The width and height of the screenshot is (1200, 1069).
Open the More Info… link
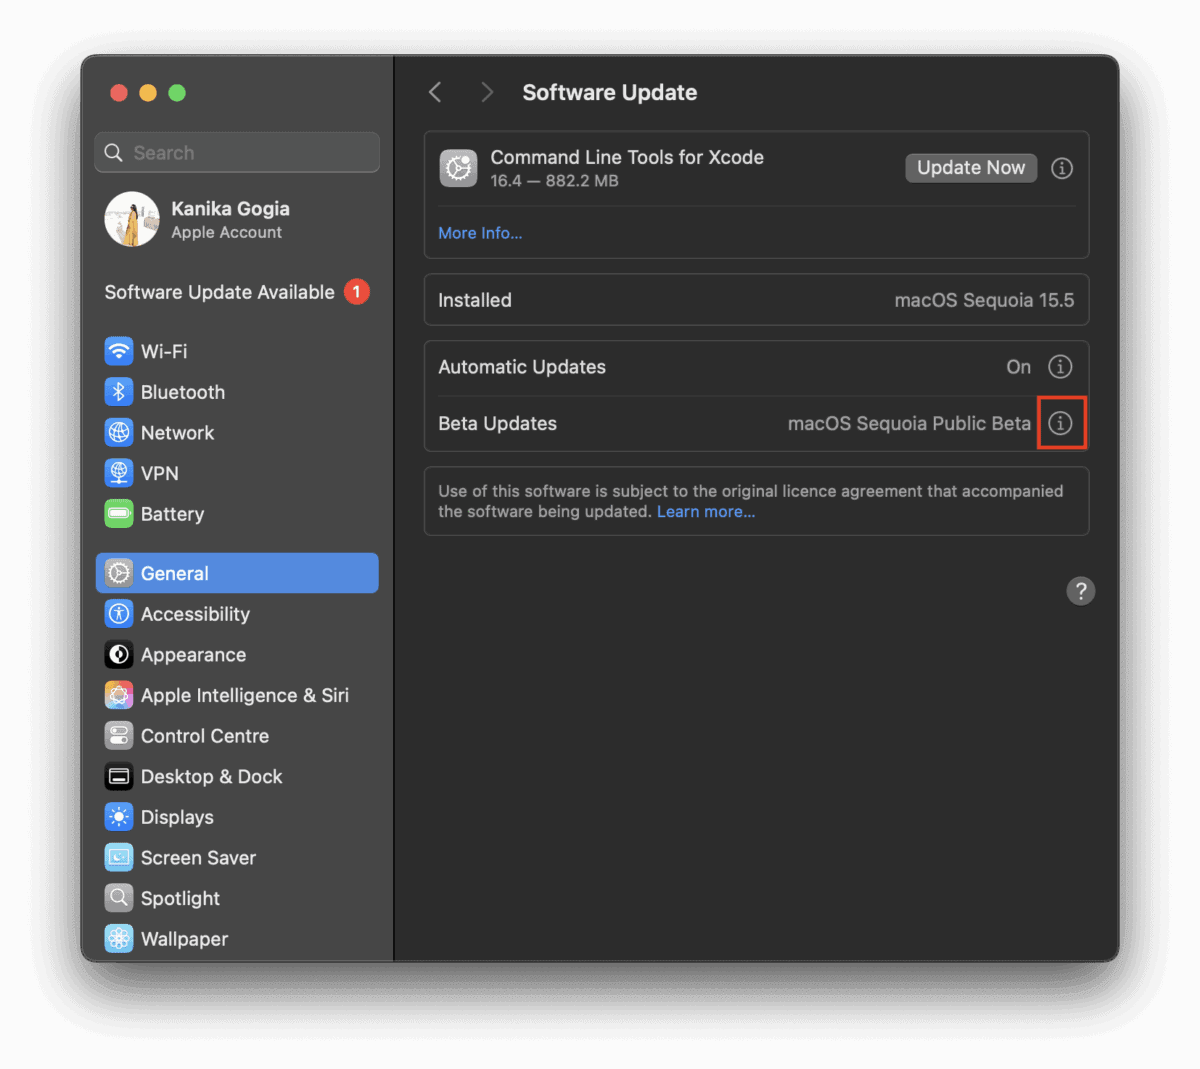coord(480,233)
